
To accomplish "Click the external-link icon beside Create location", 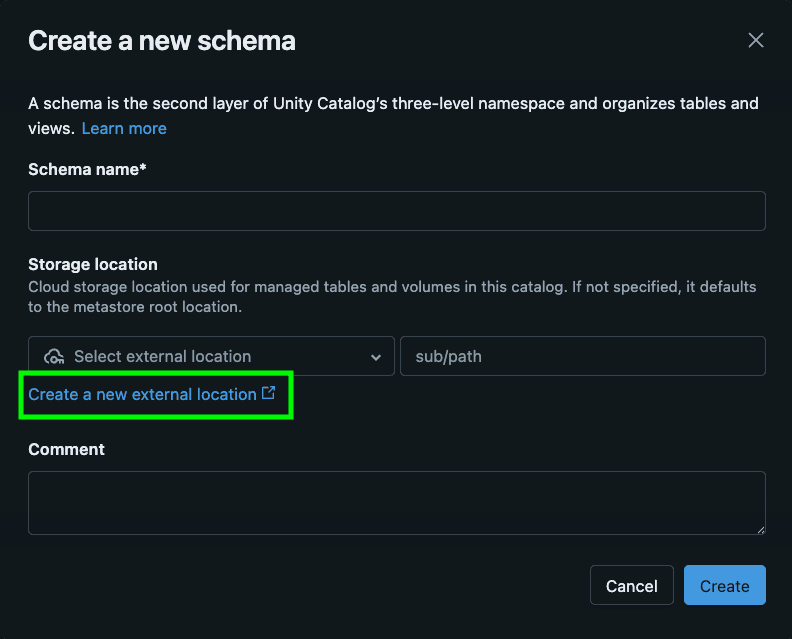I will (x=268, y=394).
